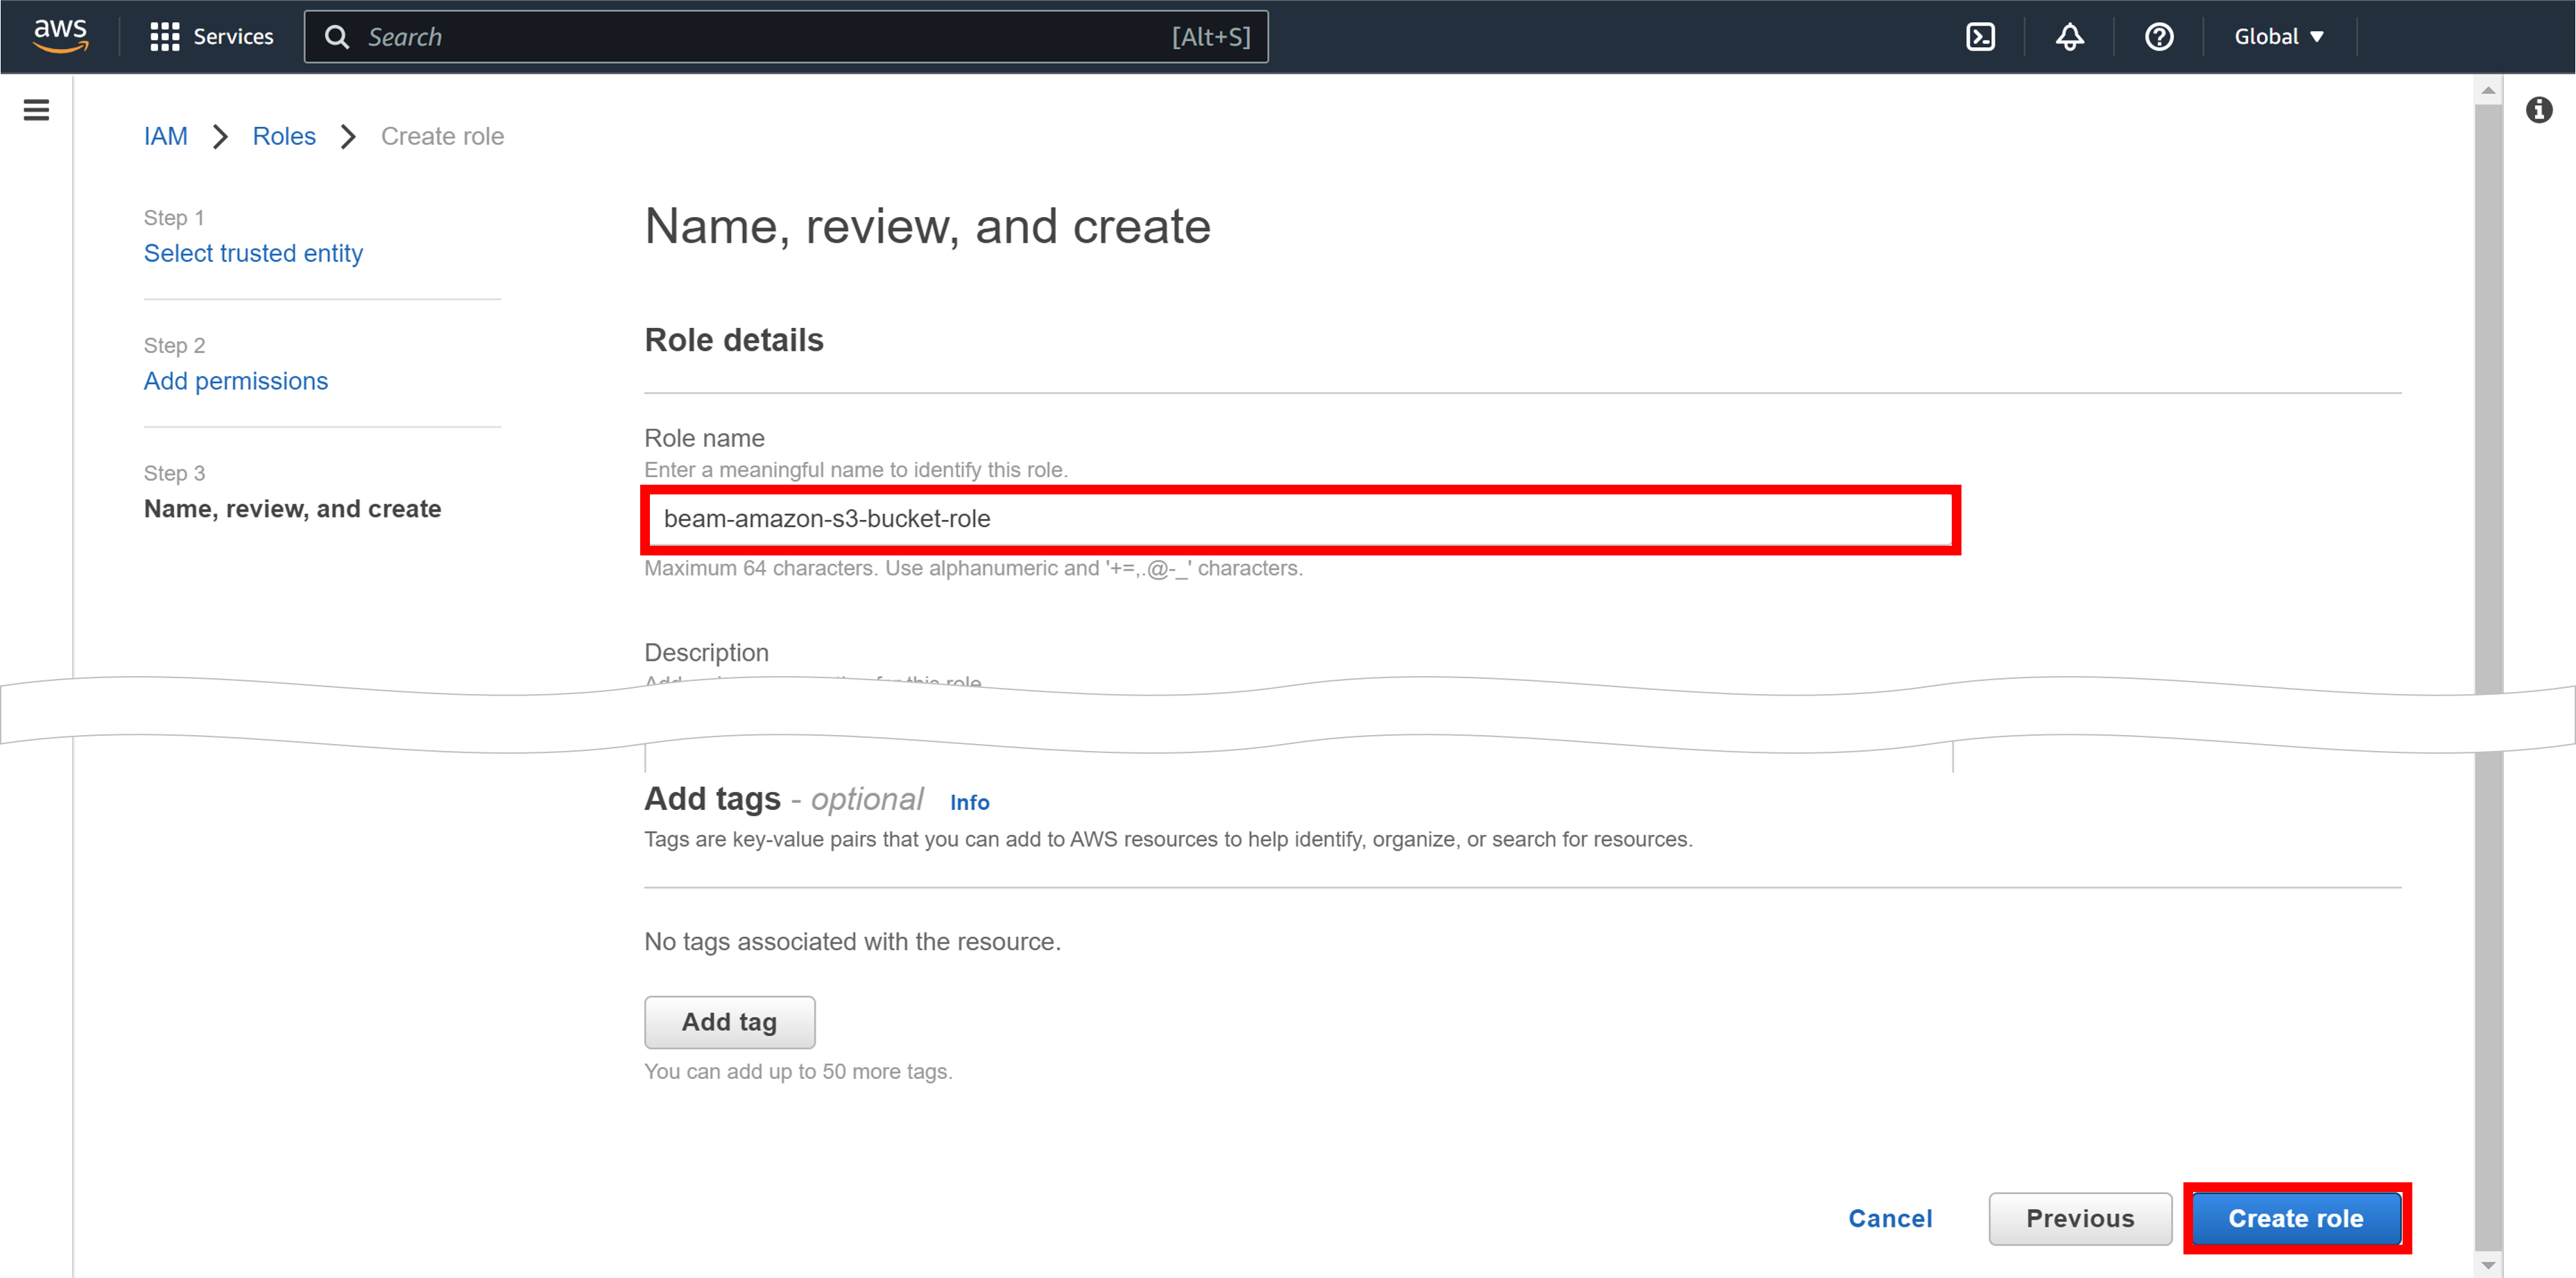Open the help question mark icon
2576x1278 pixels.
2159,36
